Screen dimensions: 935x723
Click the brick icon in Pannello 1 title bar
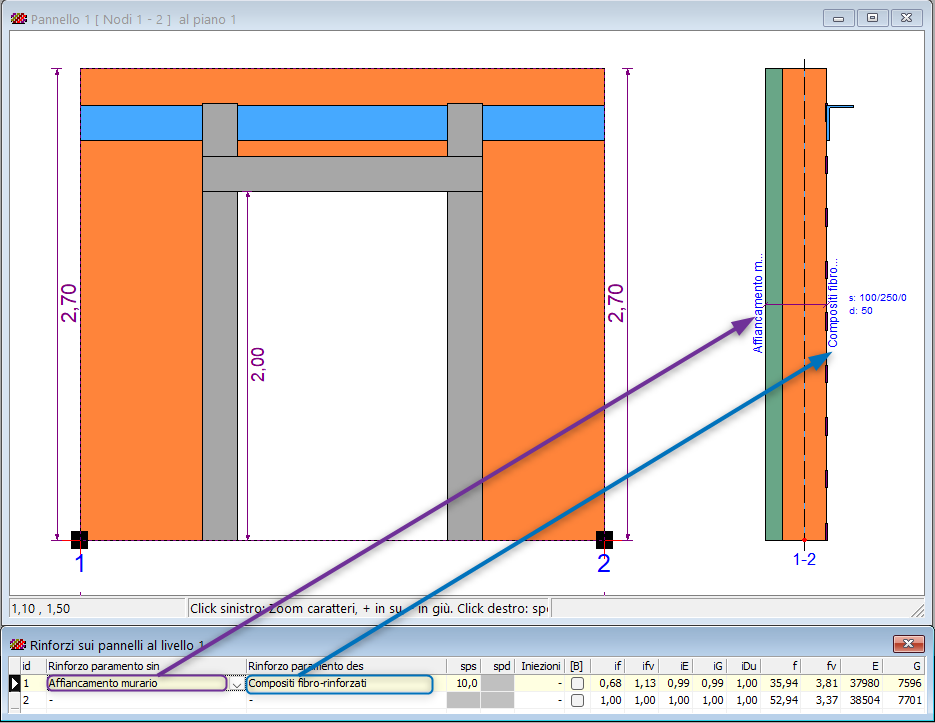click(x=18, y=18)
